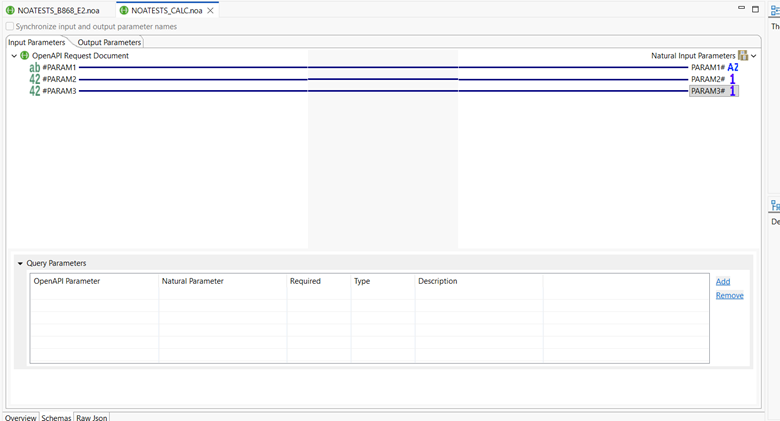Click the Natural Input Parameters icon
This screenshot has height=421, width=780.
tap(743, 55)
